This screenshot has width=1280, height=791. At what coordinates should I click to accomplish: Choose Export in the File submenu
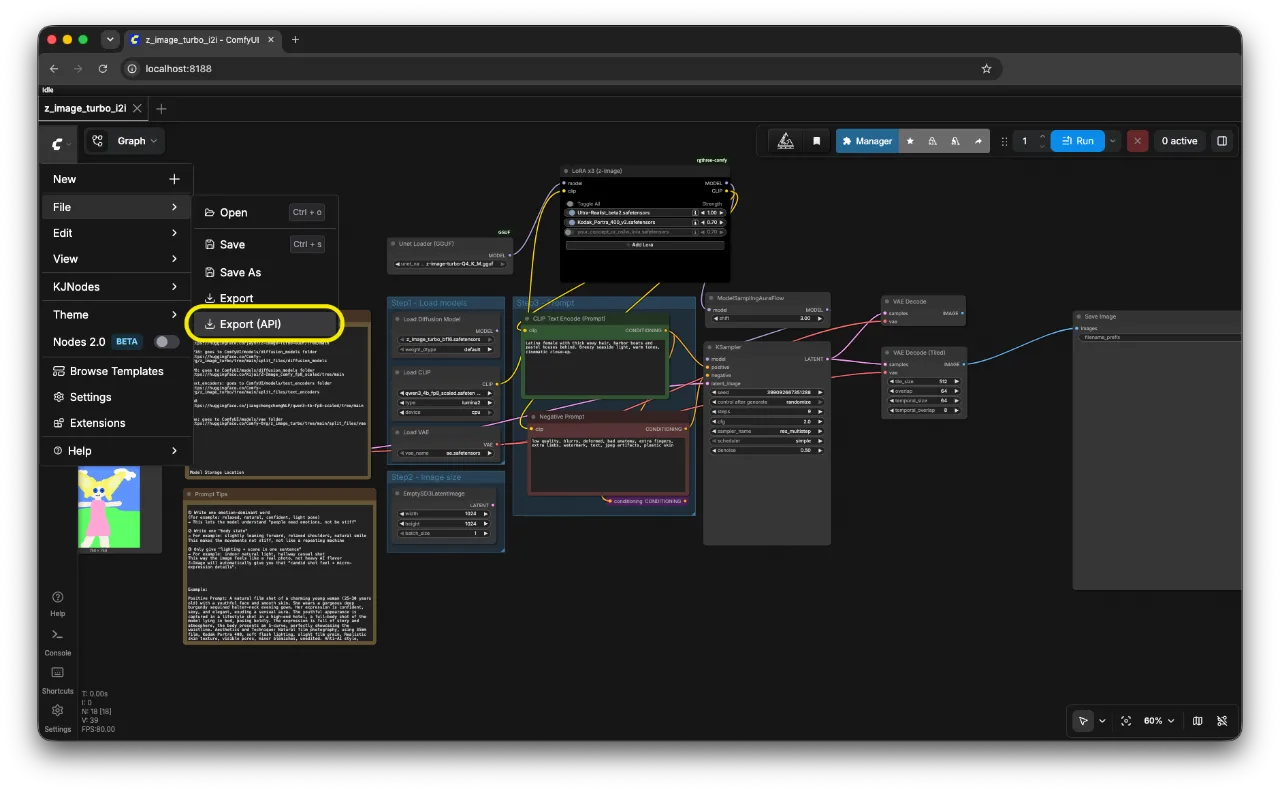coord(264,298)
